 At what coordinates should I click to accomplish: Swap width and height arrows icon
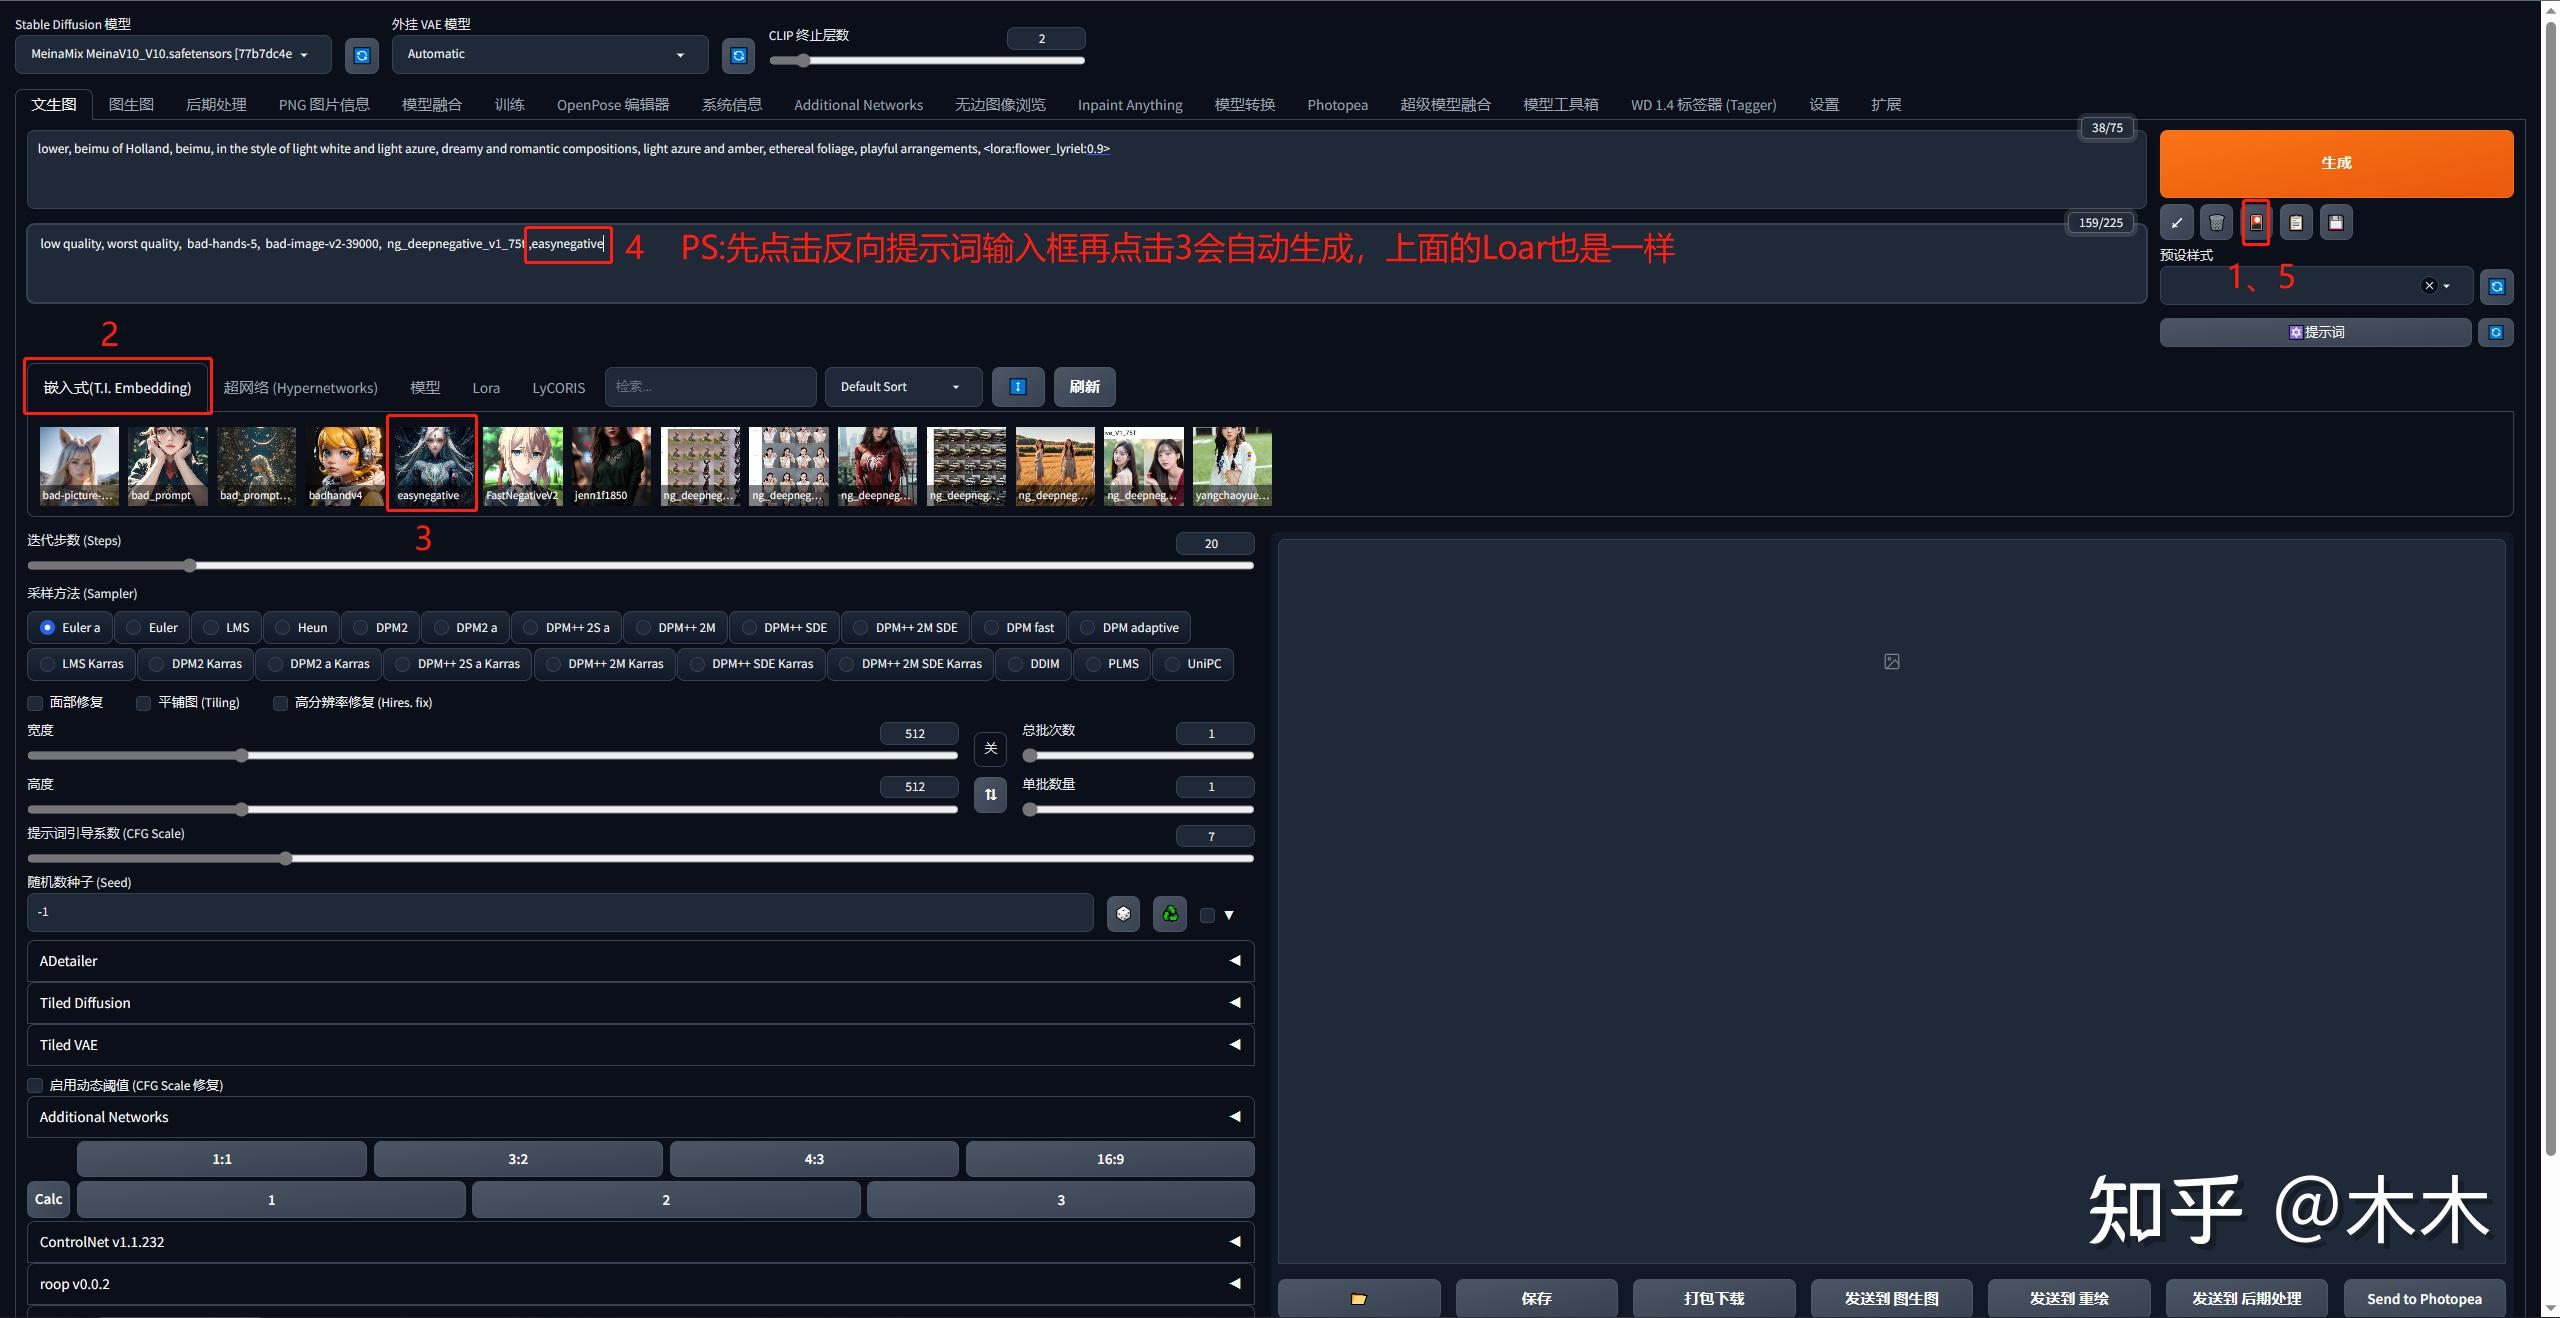coord(990,795)
